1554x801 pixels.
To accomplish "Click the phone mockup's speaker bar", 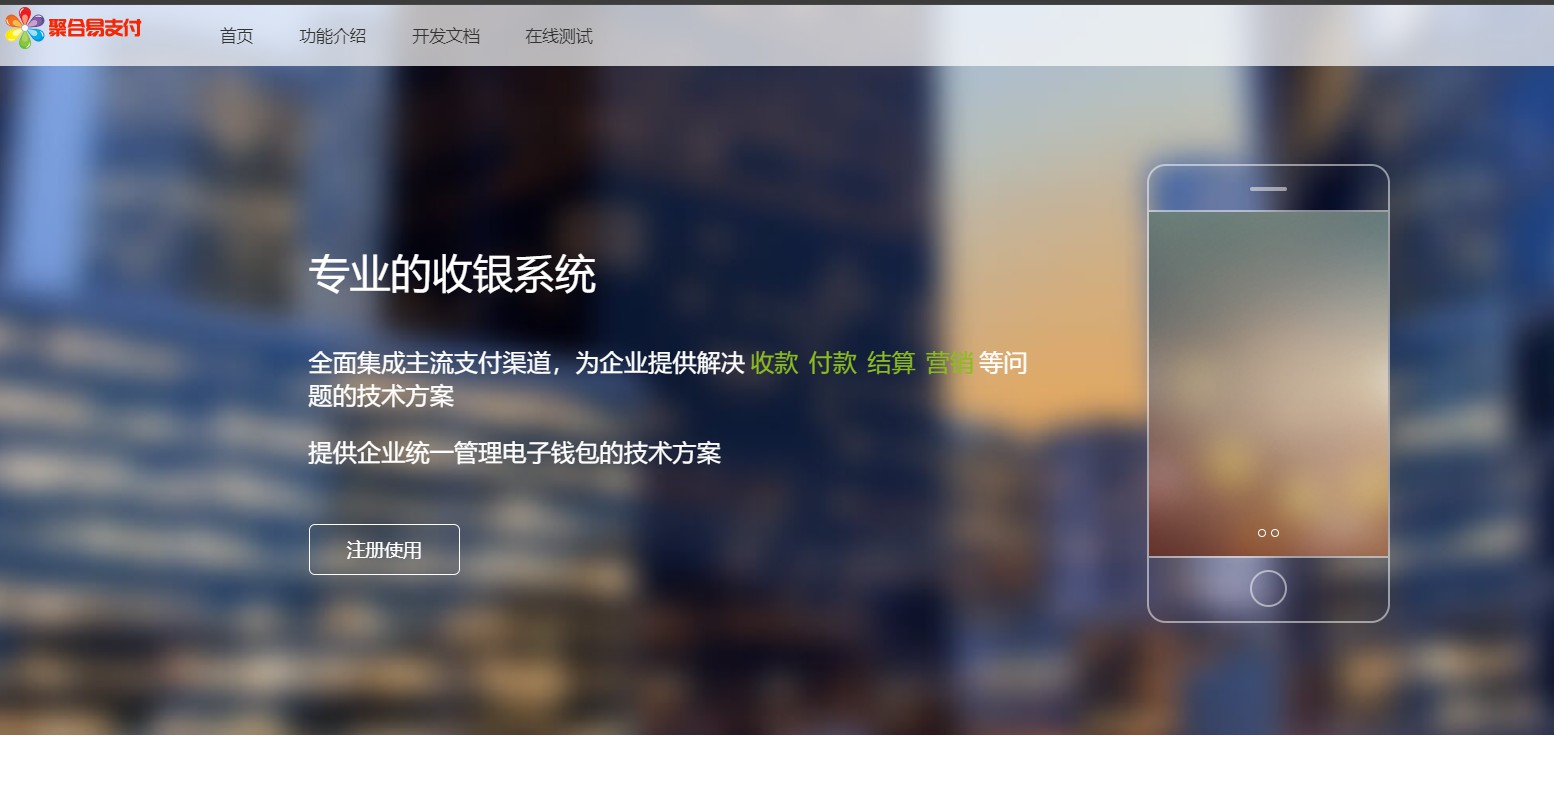I will point(1268,189).
